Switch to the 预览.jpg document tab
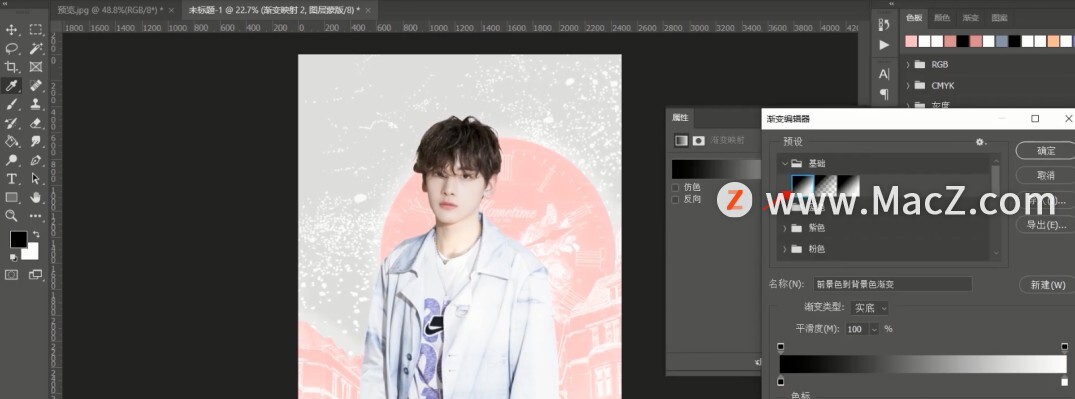 [110, 10]
